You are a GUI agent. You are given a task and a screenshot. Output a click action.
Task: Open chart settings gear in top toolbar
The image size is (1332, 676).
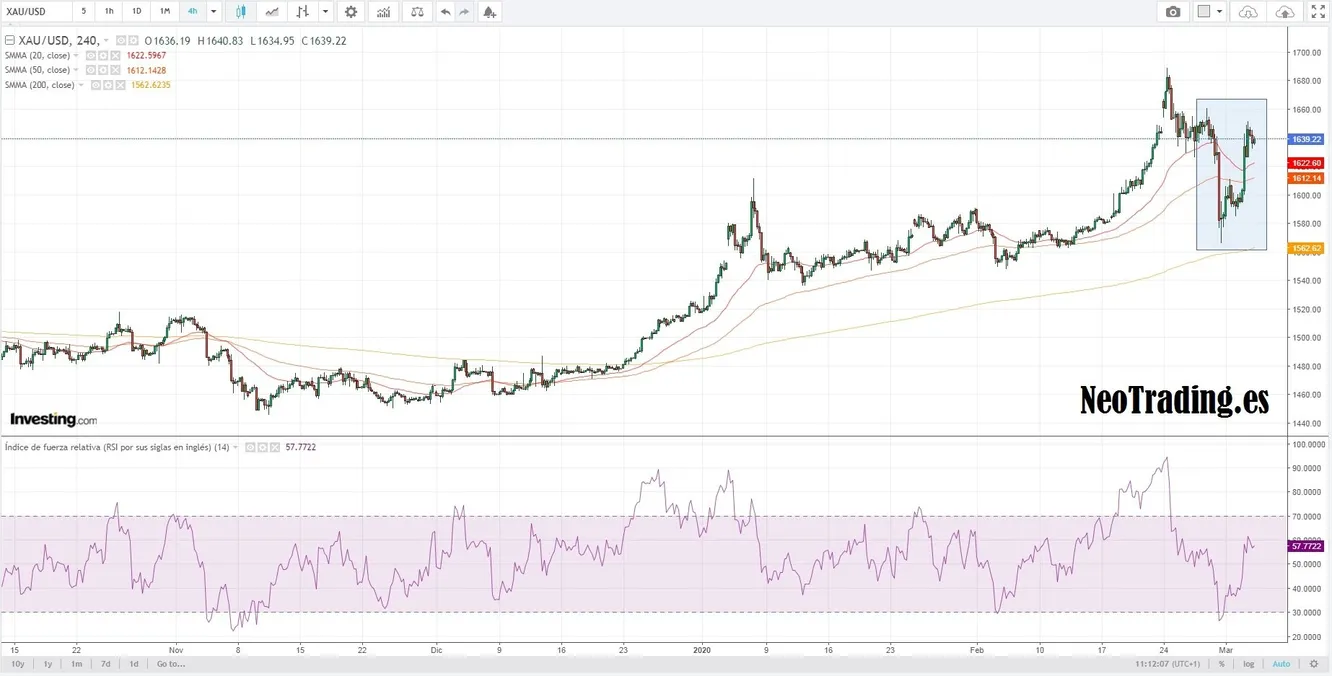pos(350,12)
